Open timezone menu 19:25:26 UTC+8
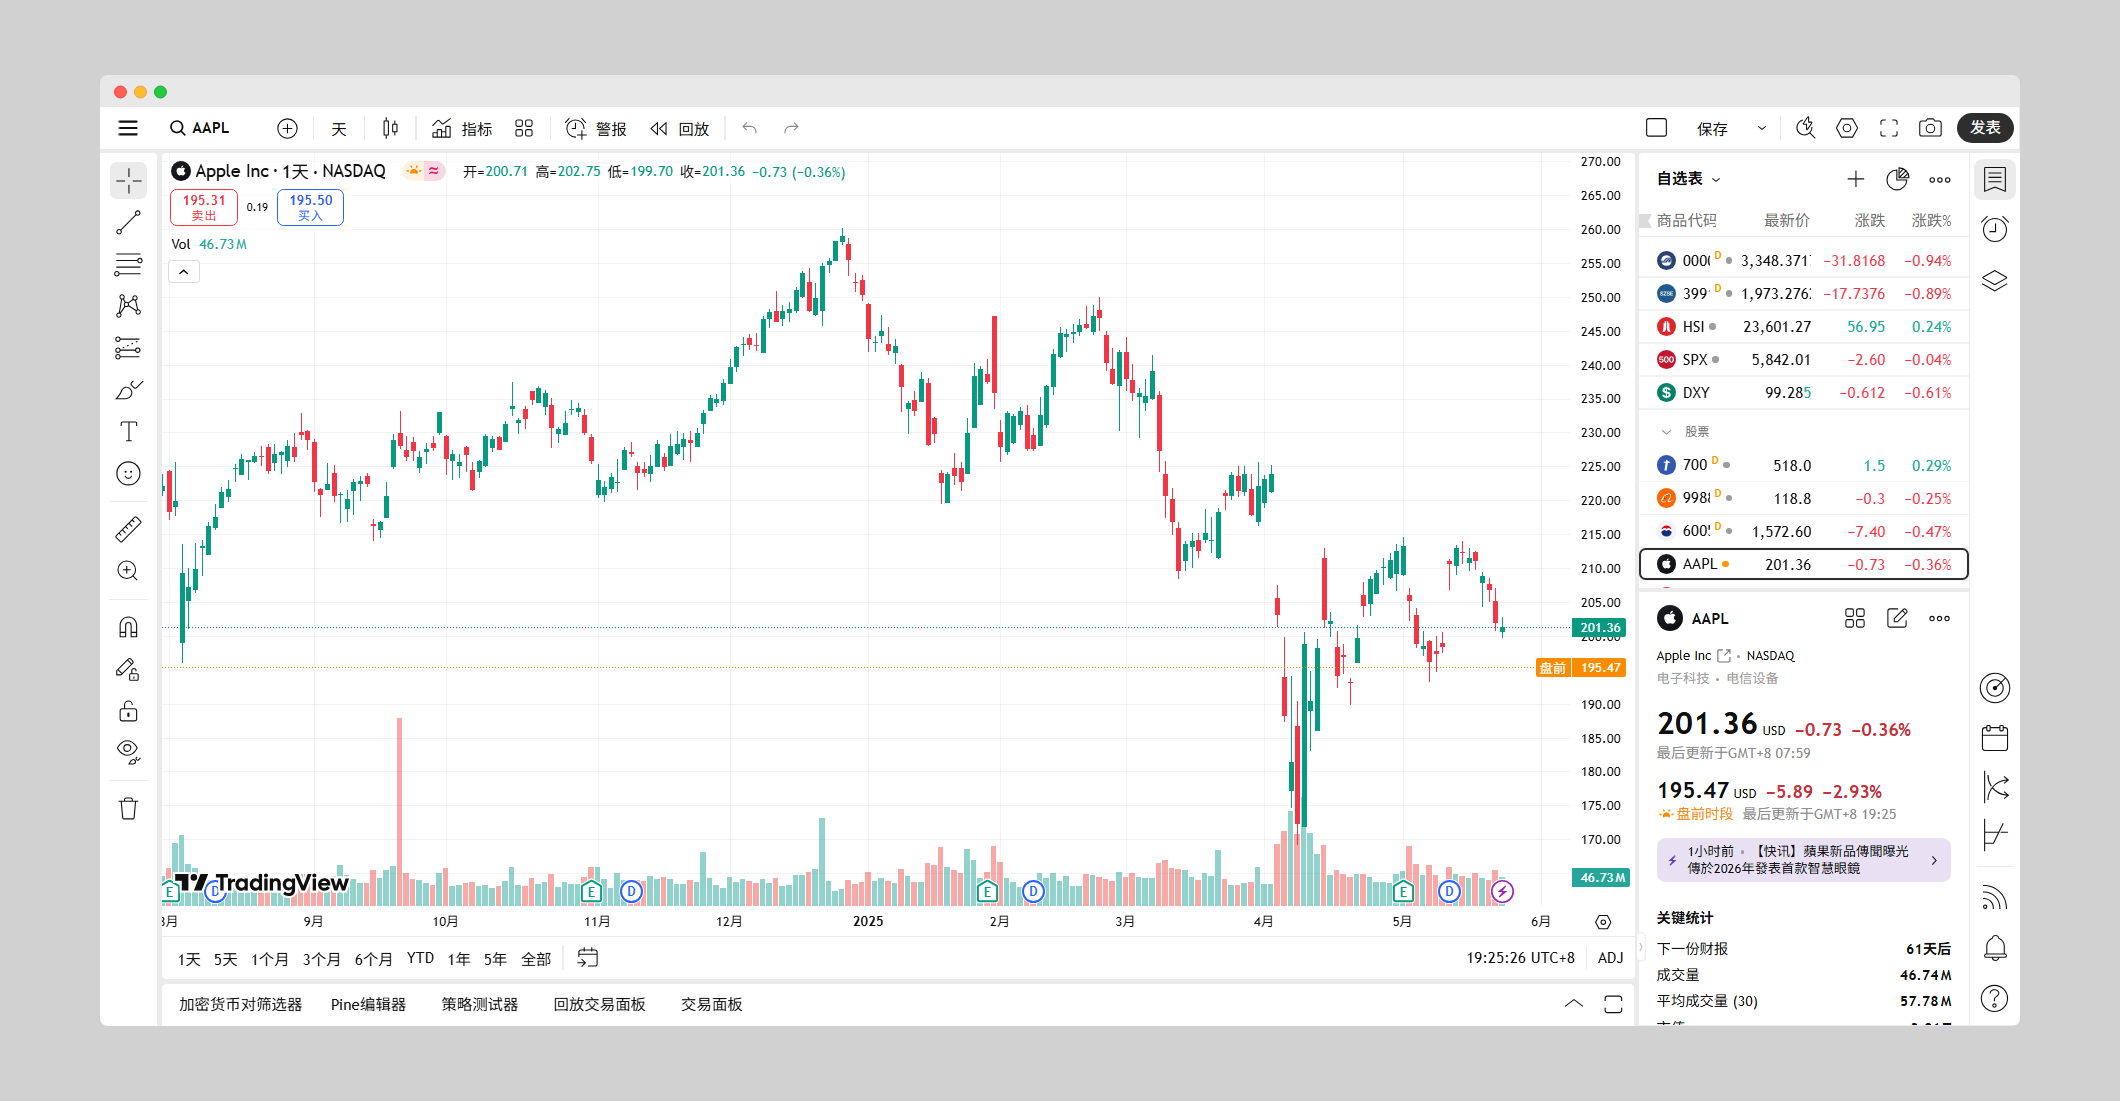This screenshot has height=1101, width=2120. click(x=1520, y=958)
